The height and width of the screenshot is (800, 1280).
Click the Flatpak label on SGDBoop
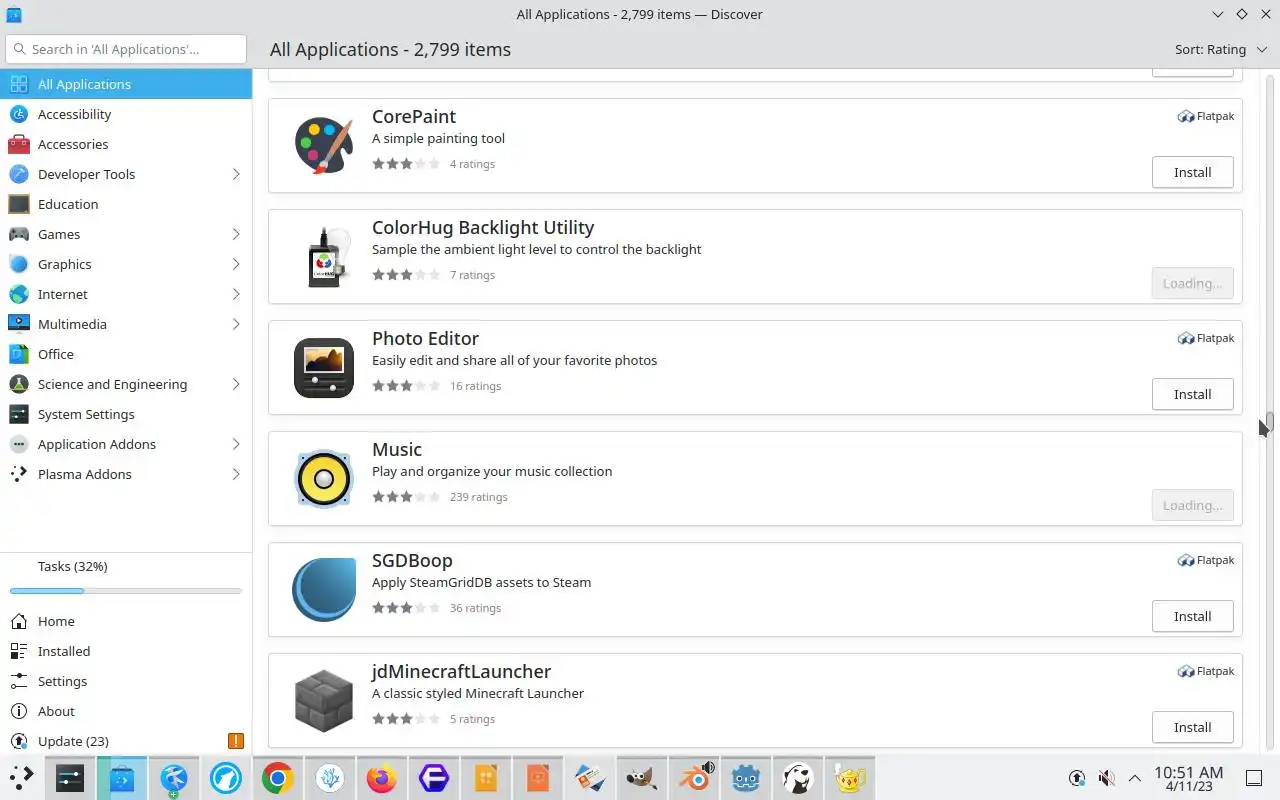(x=1206, y=560)
